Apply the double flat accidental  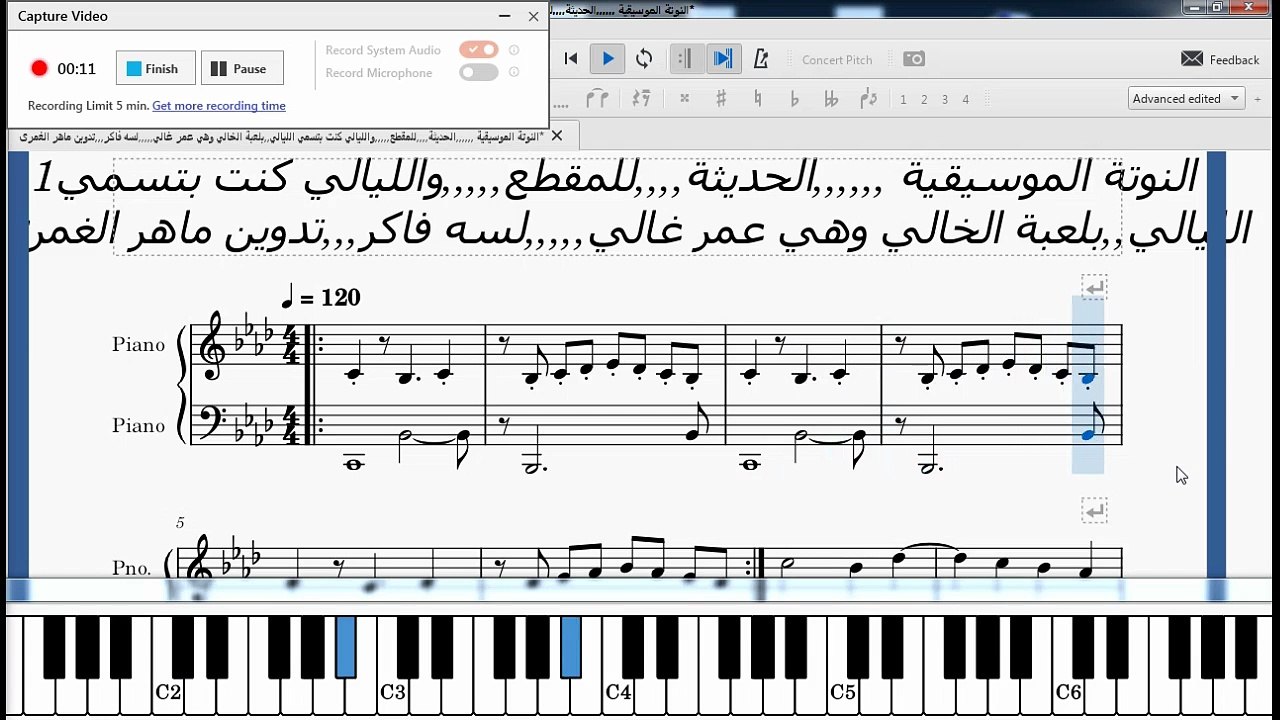[831, 99]
